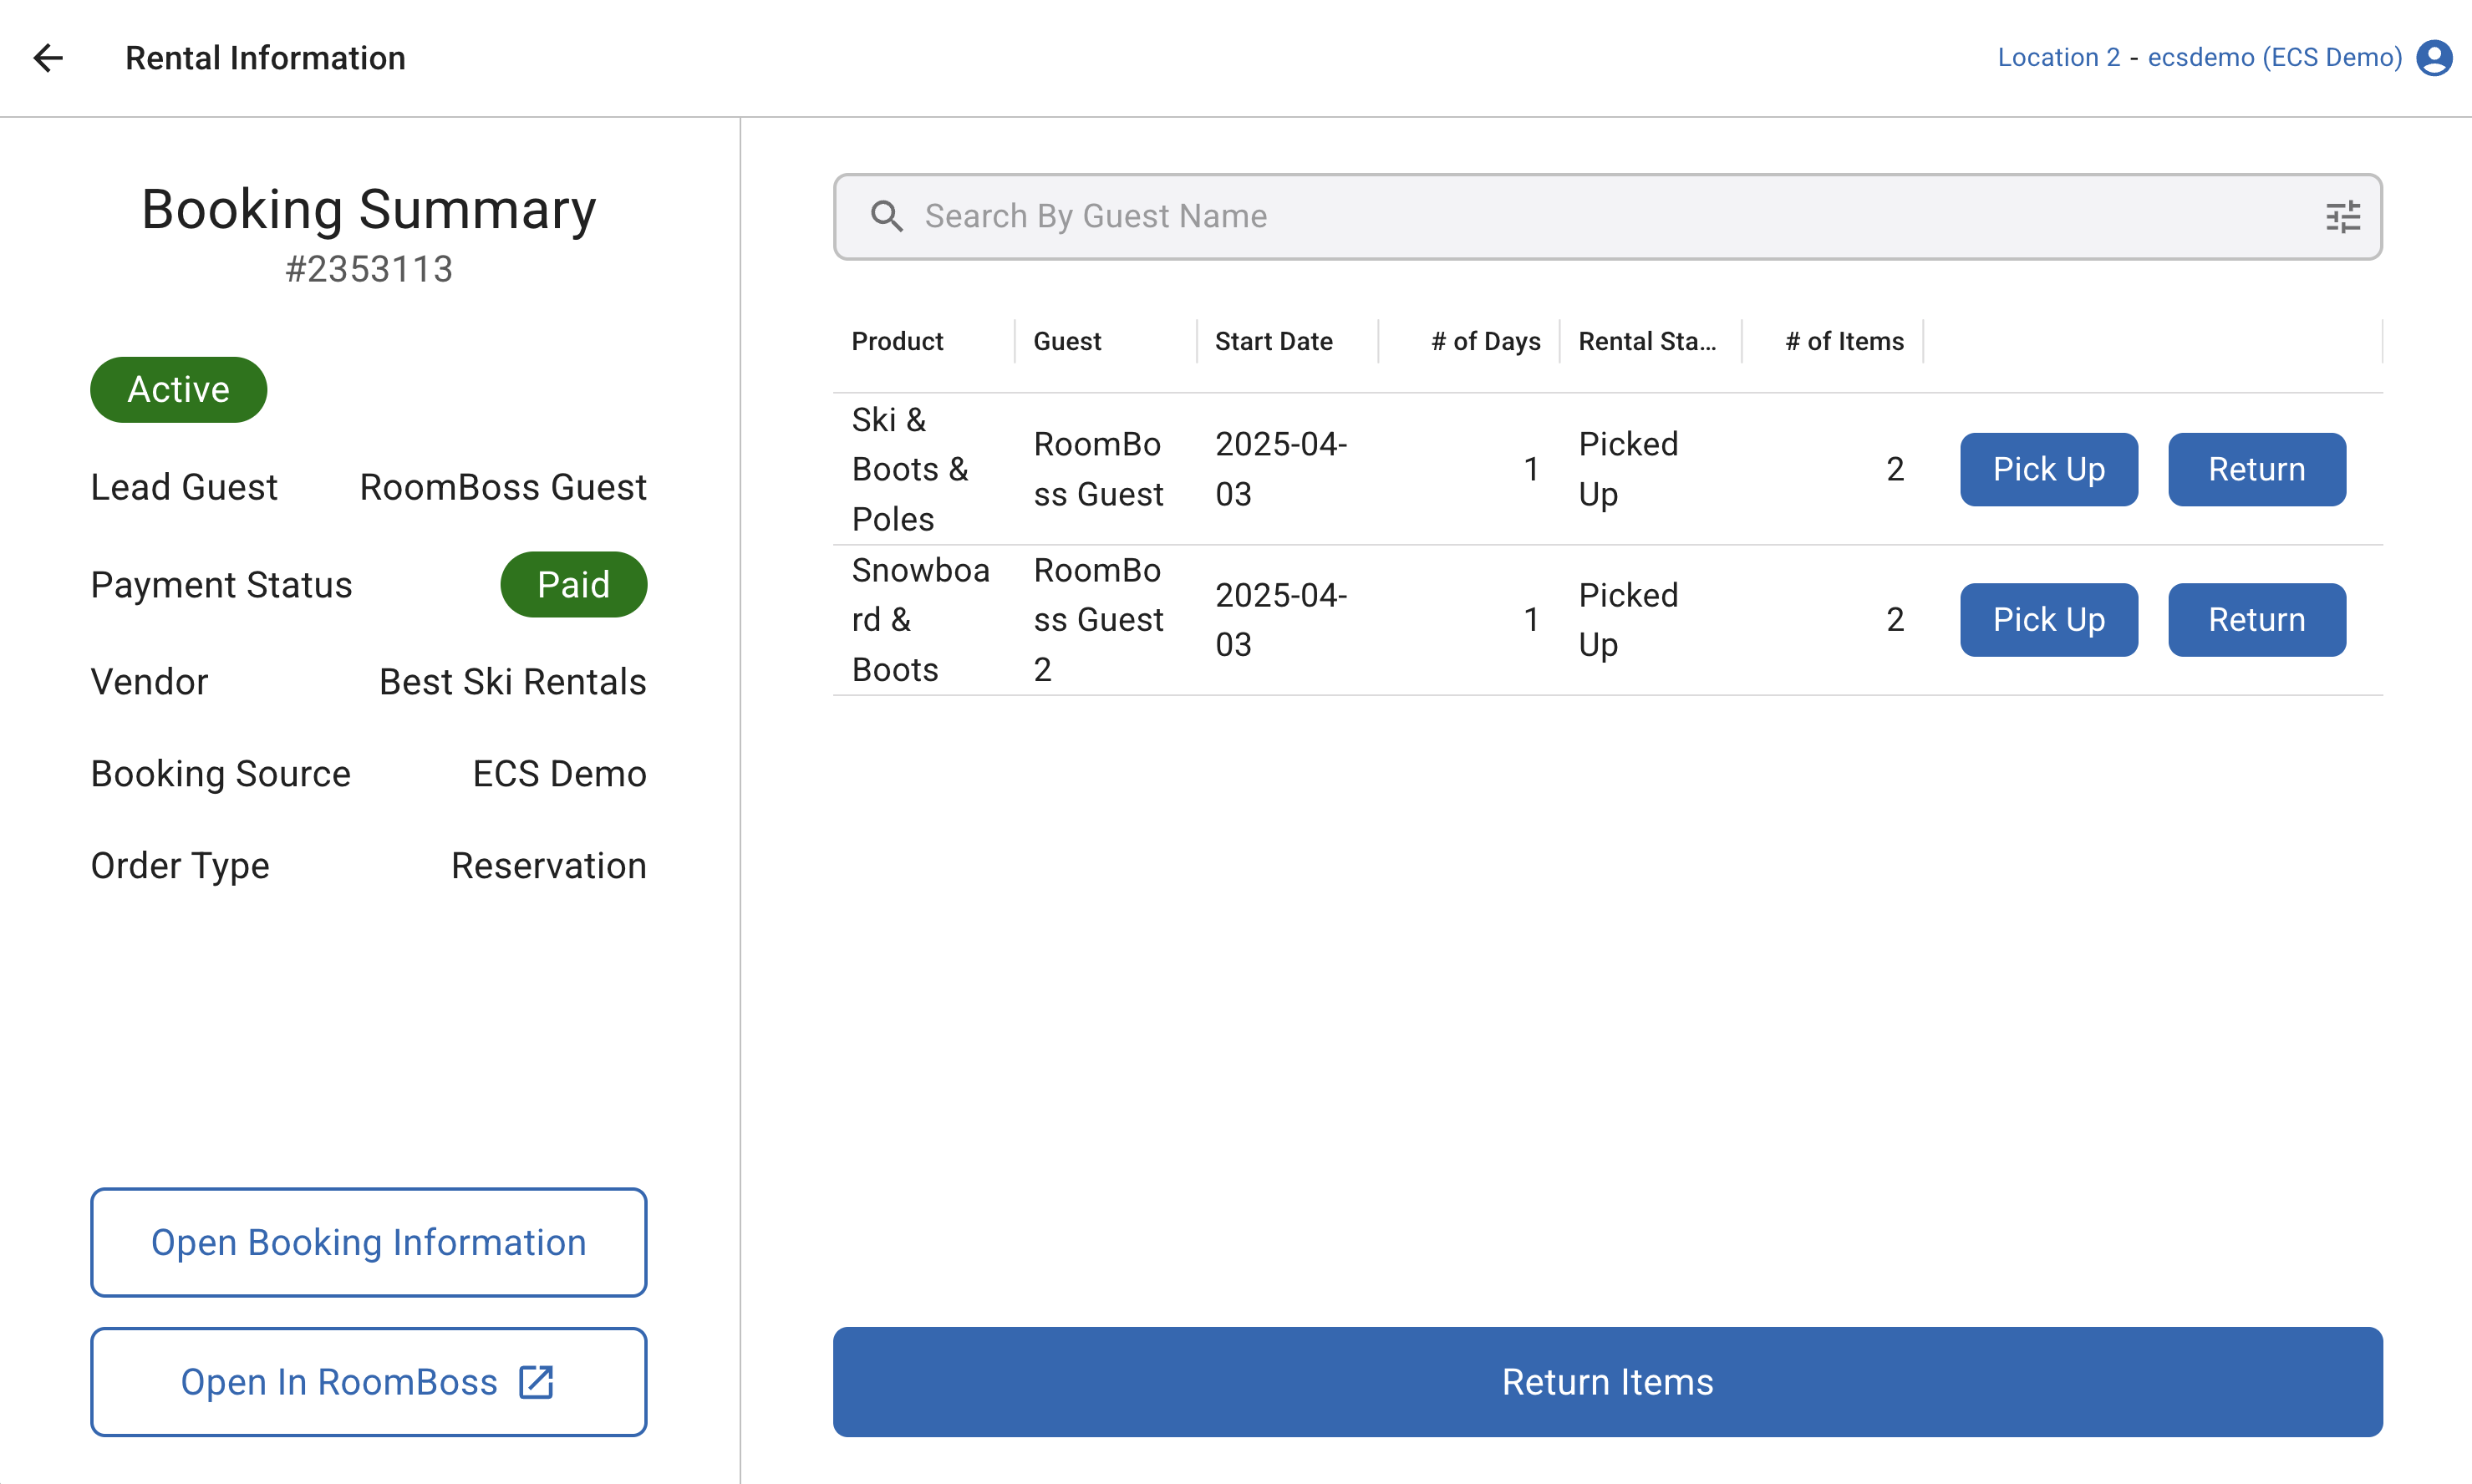Sort by # of Days column header
2472x1484 pixels.
pos(1485,342)
